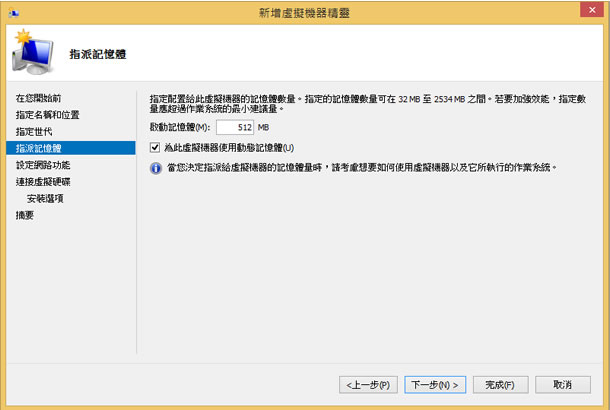Click the 上一步(P) back button
610x410 pixels.
pyautogui.click(x=368, y=385)
